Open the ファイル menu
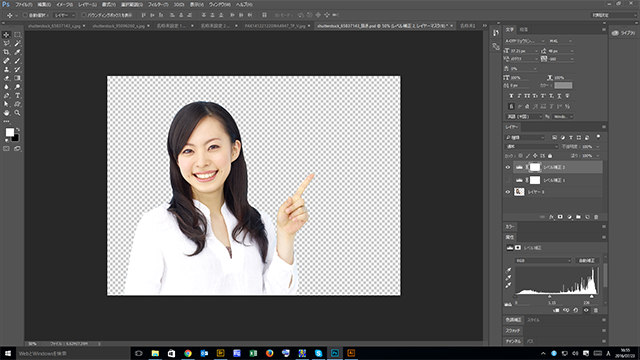The height and width of the screenshot is (360, 640). 24,4
